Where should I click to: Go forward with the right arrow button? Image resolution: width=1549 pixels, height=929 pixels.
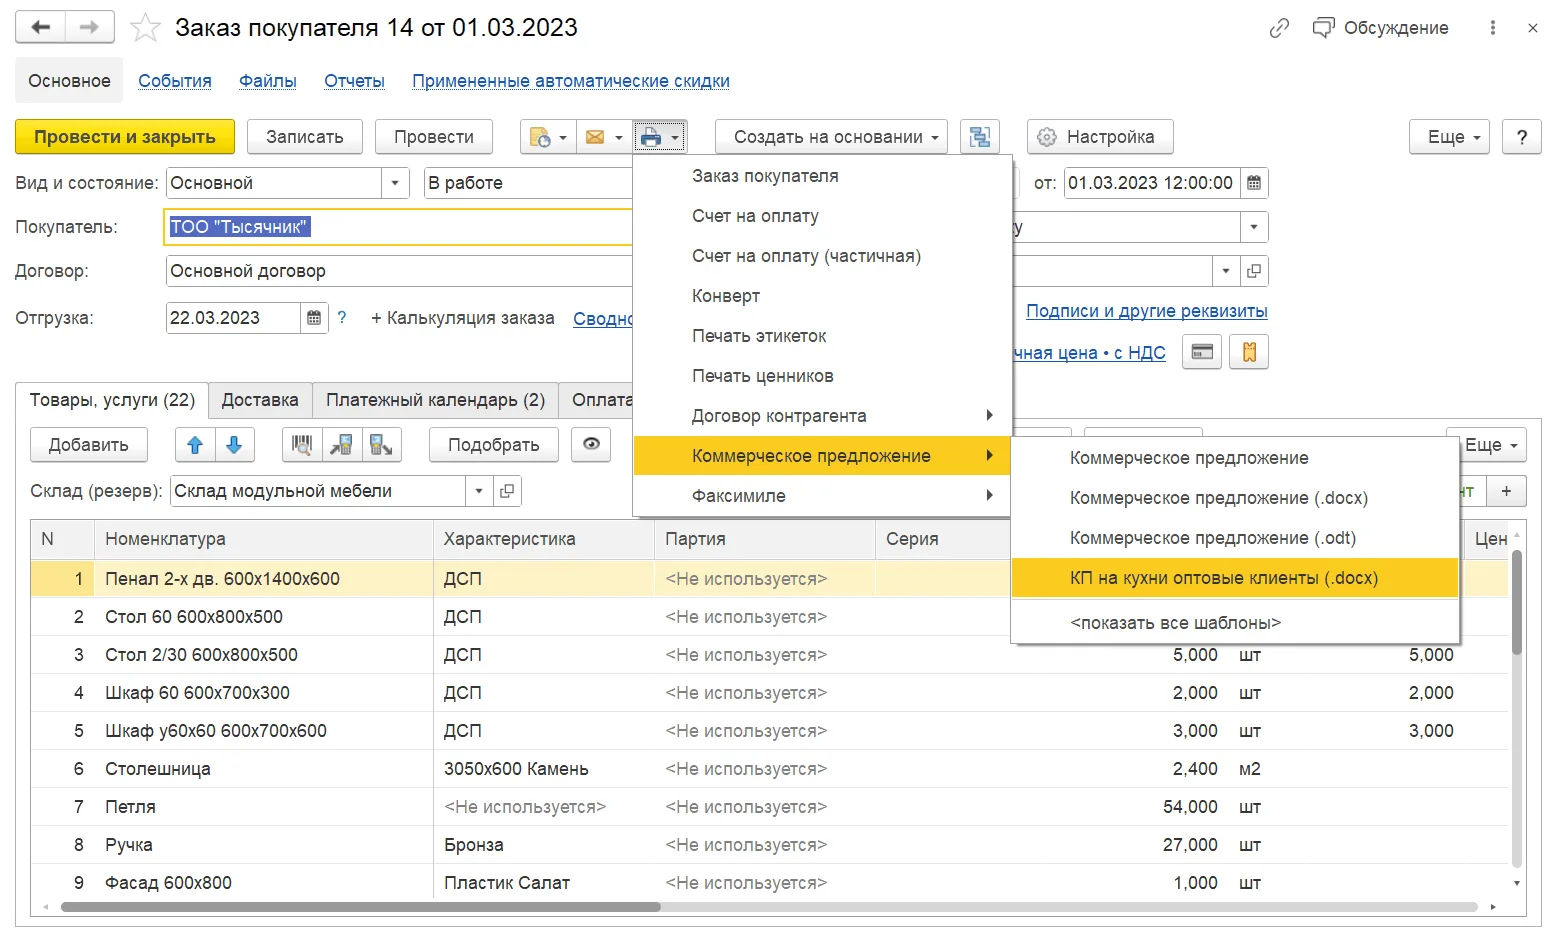click(90, 27)
